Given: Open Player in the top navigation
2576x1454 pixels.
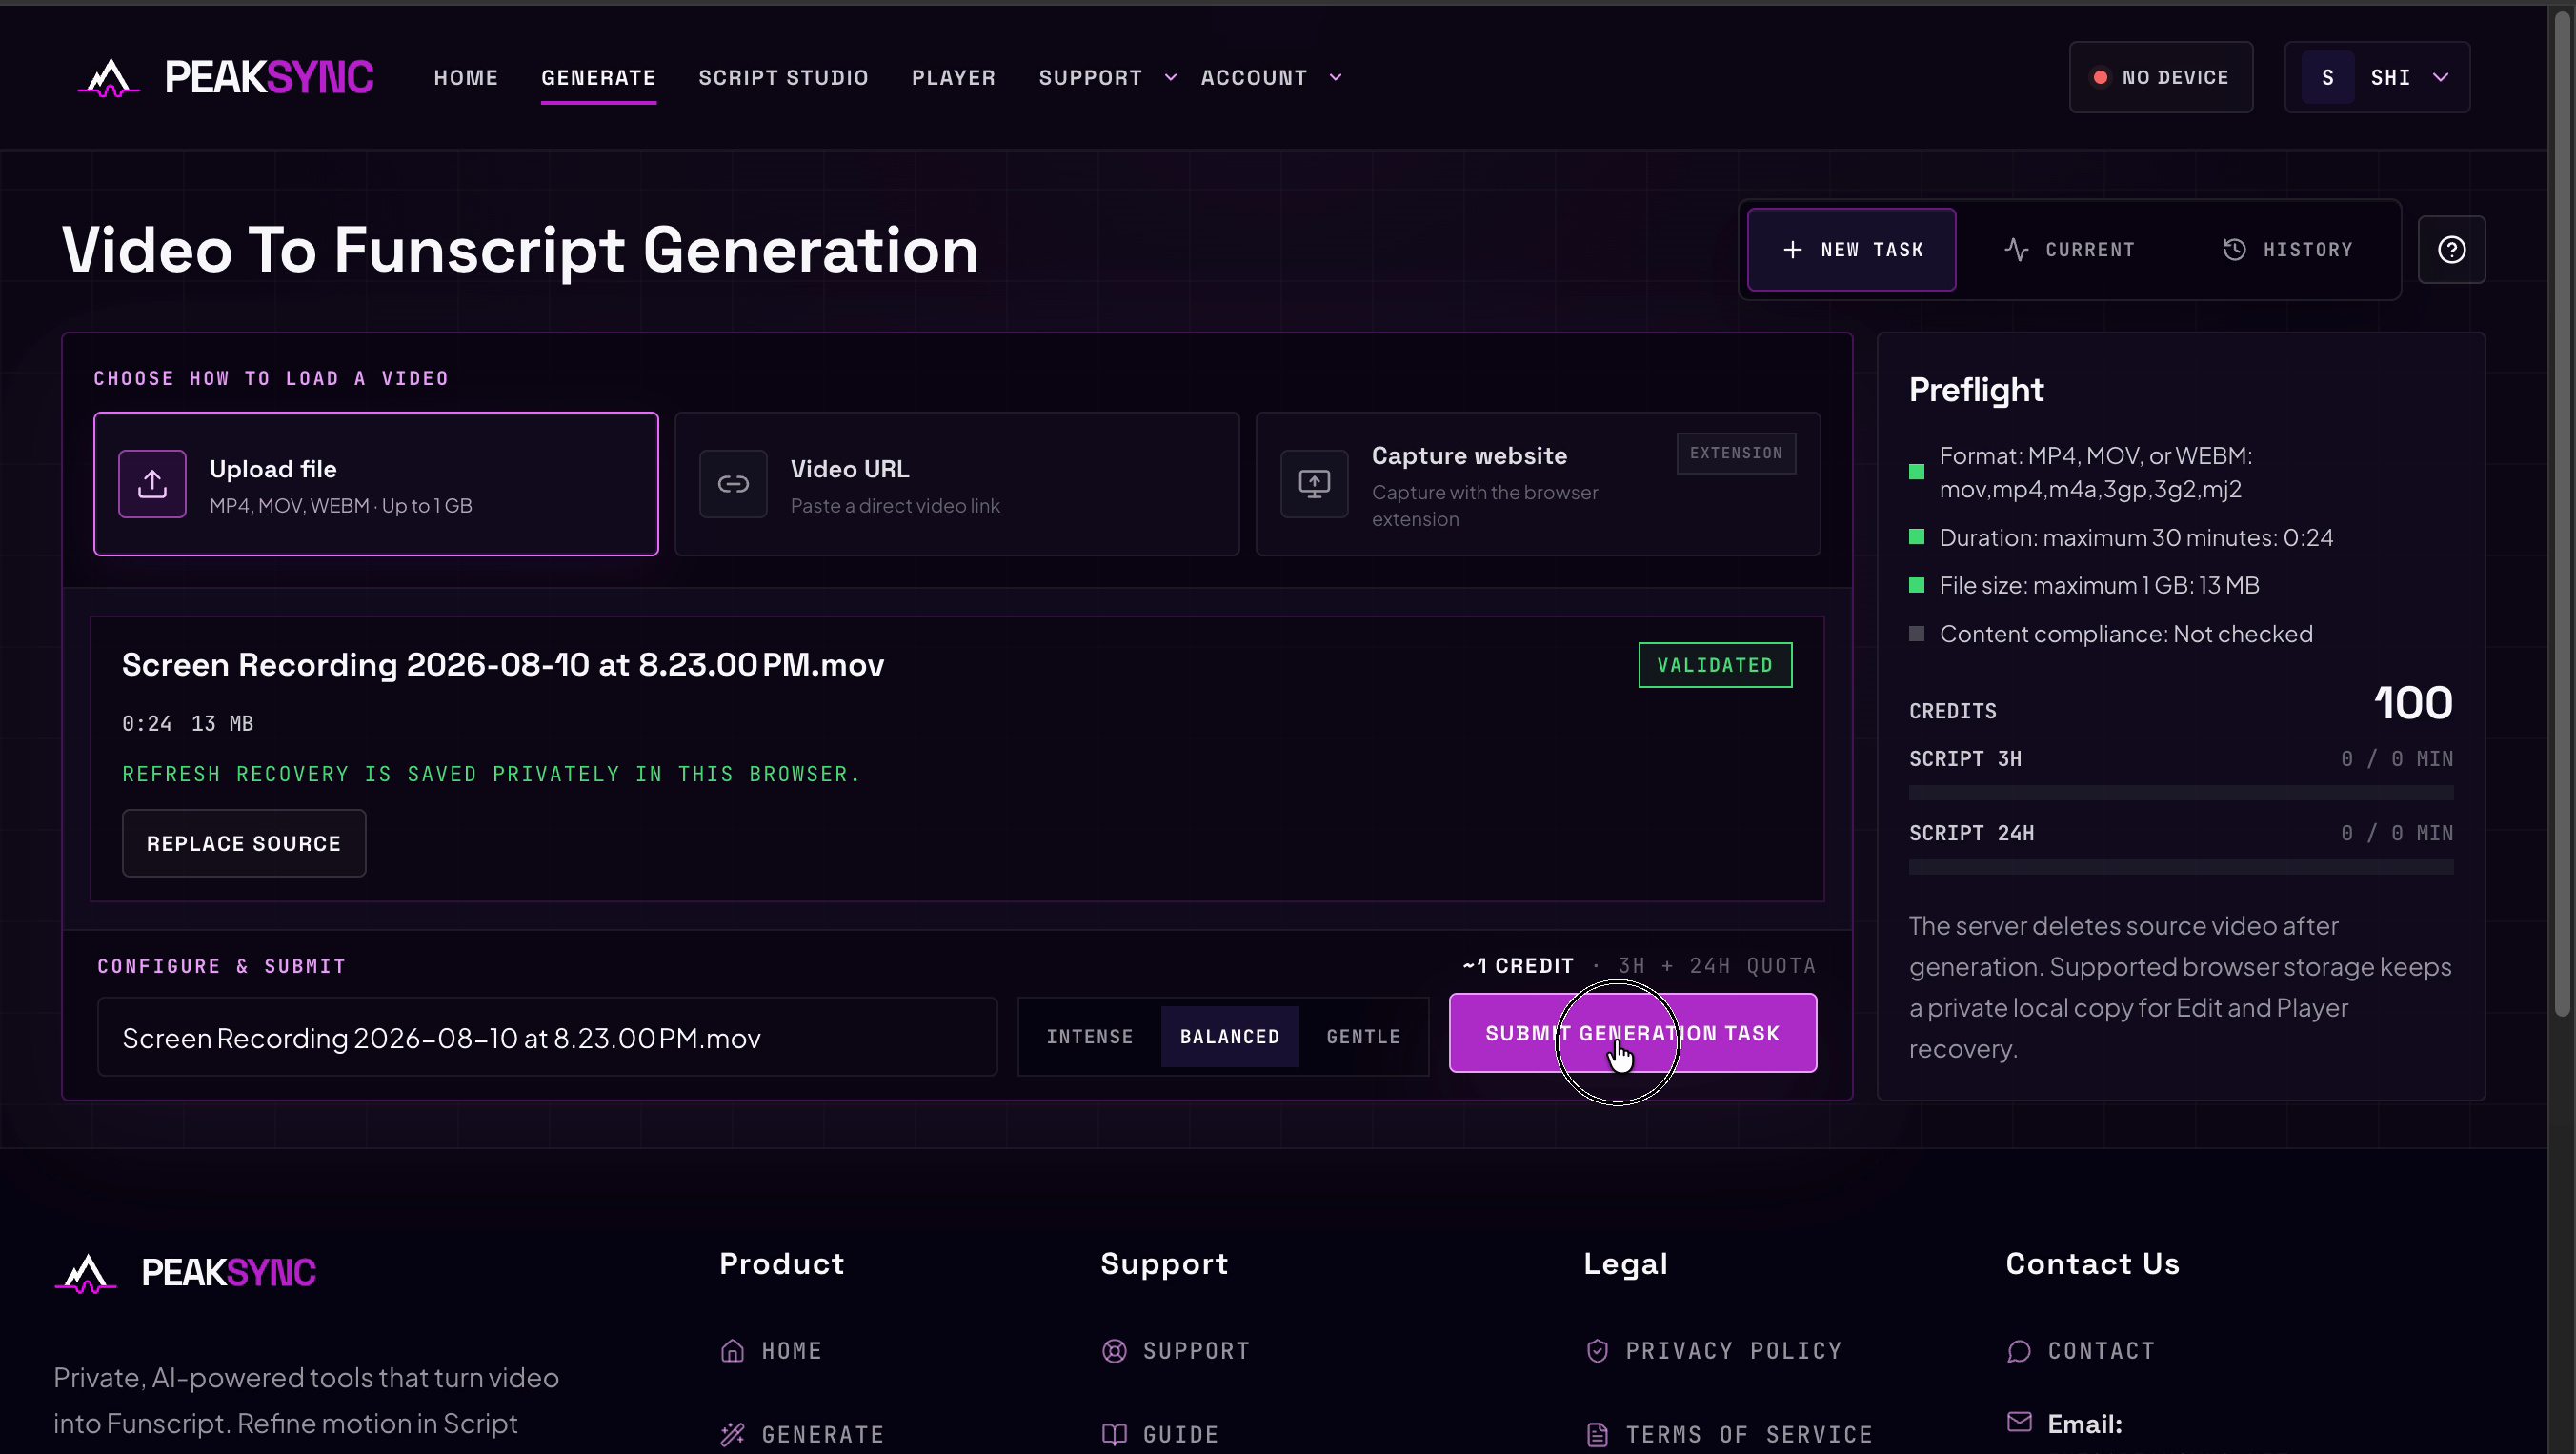Looking at the screenshot, I should [x=954, y=78].
